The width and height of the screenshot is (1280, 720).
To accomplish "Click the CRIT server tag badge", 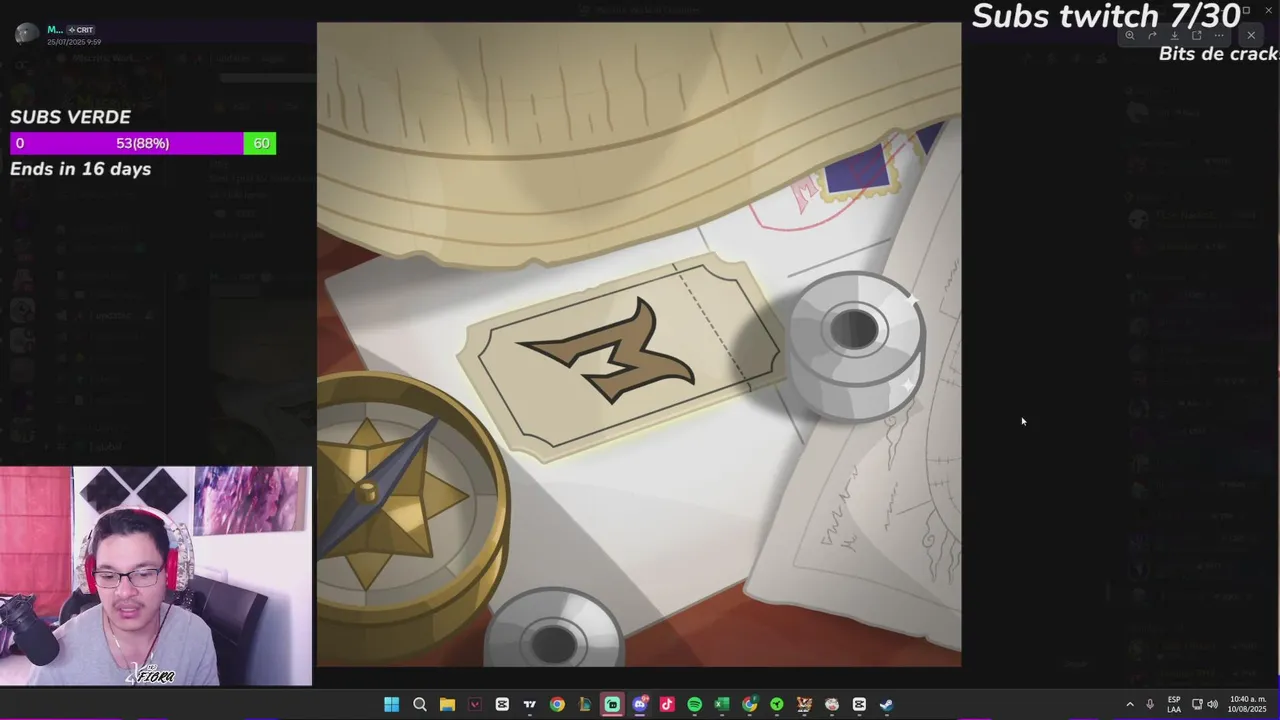I will pyautogui.click(x=81, y=30).
